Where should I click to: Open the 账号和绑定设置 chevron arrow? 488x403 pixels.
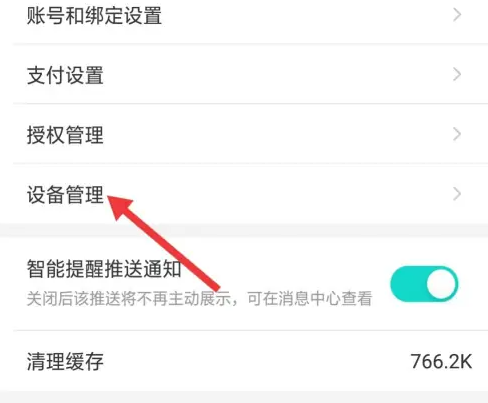pyautogui.click(x=457, y=15)
